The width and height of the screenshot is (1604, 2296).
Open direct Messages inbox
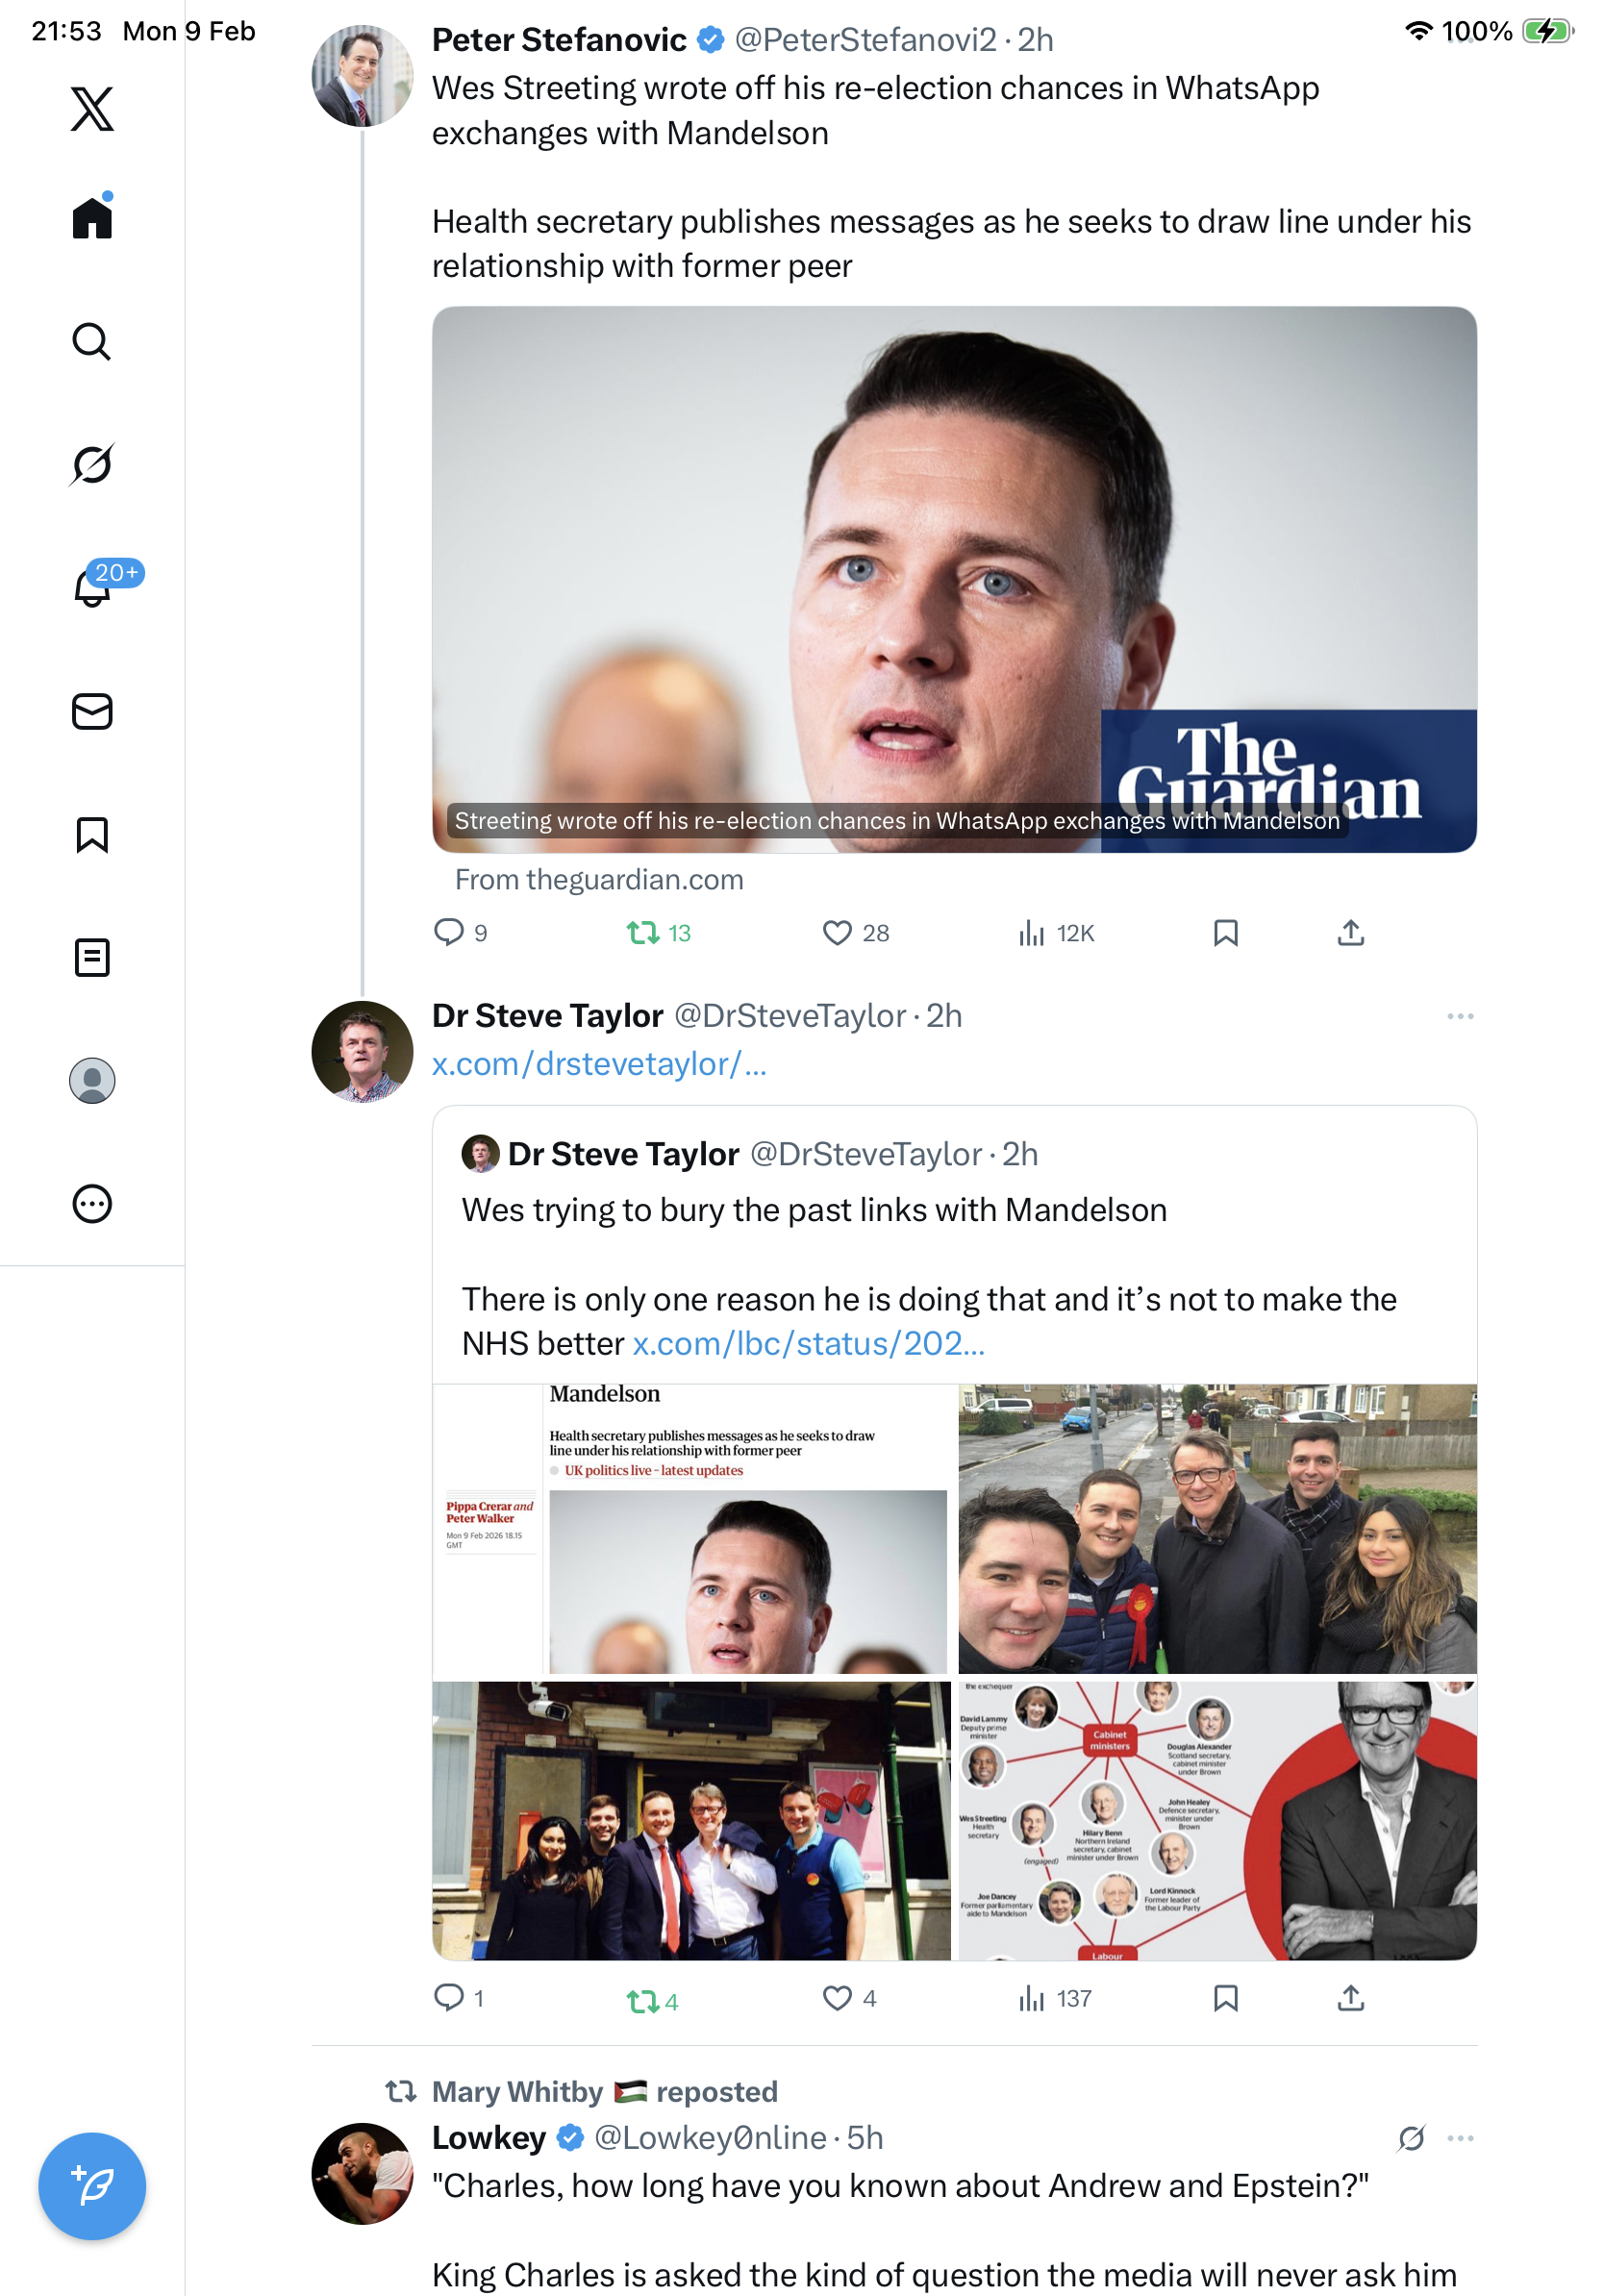click(92, 711)
